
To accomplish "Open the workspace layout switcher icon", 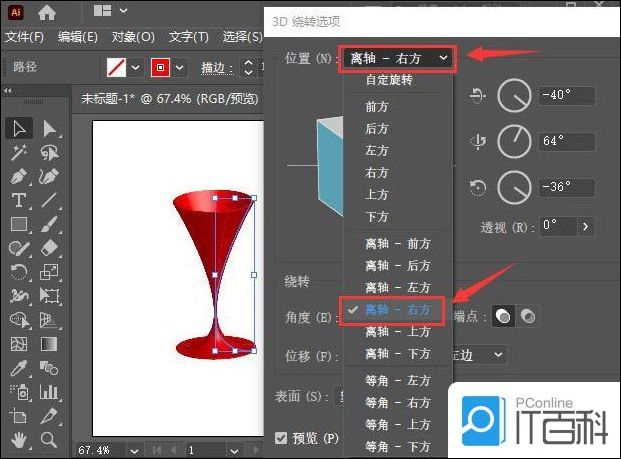I will click(102, 11).
